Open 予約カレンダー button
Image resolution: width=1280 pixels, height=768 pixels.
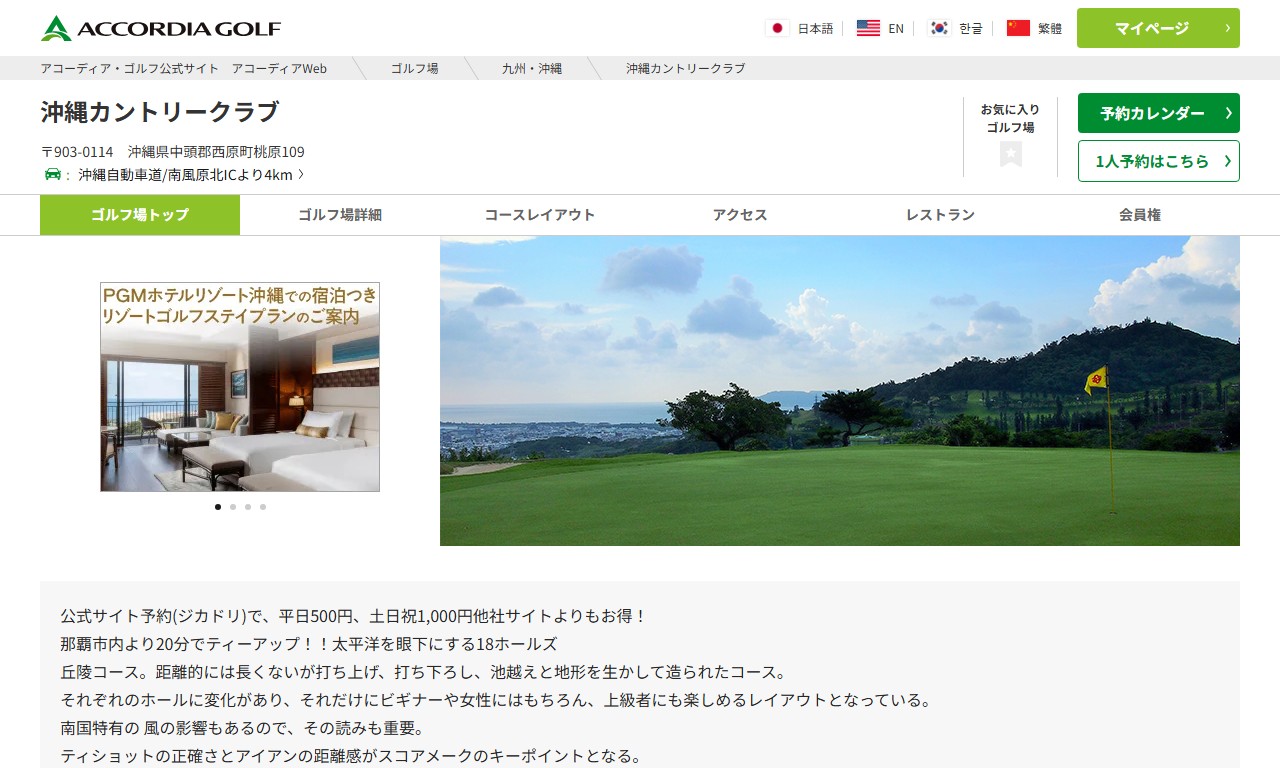pyautogui.click(x=1159, y=113)
